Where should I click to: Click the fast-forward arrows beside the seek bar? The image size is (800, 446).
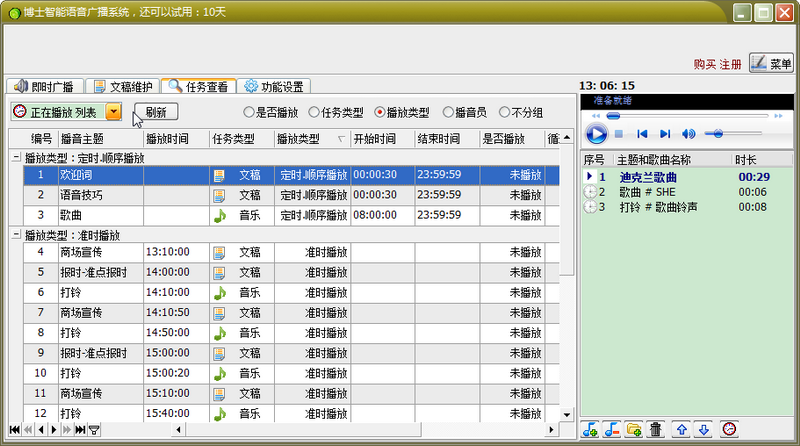click(x=778, y=116)
